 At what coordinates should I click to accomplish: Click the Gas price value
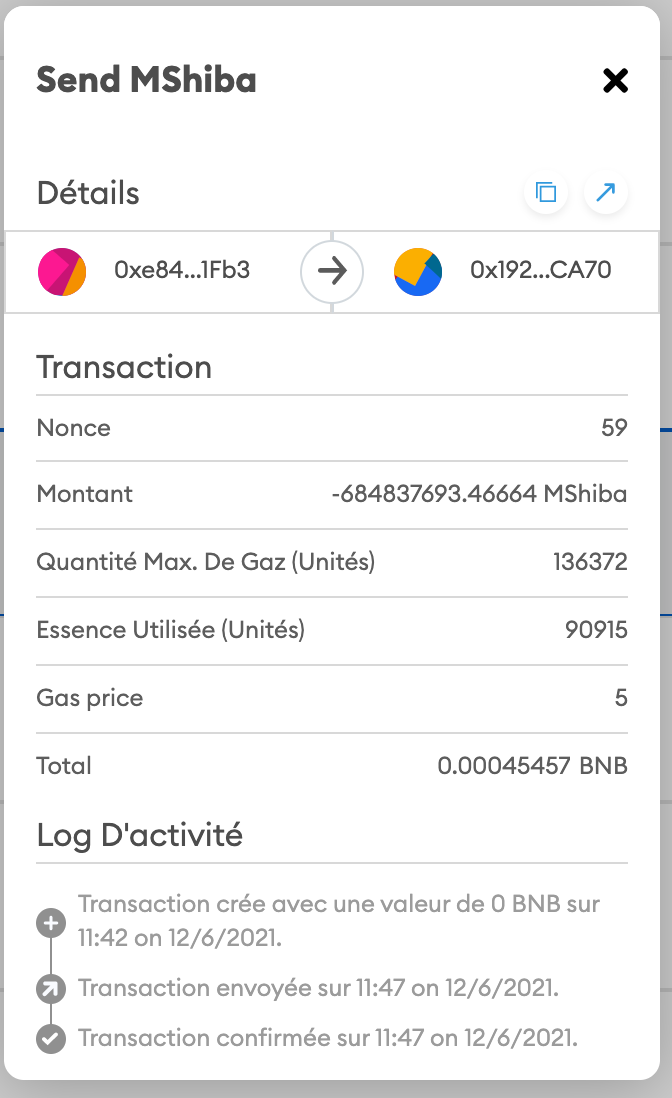[621, 698]
